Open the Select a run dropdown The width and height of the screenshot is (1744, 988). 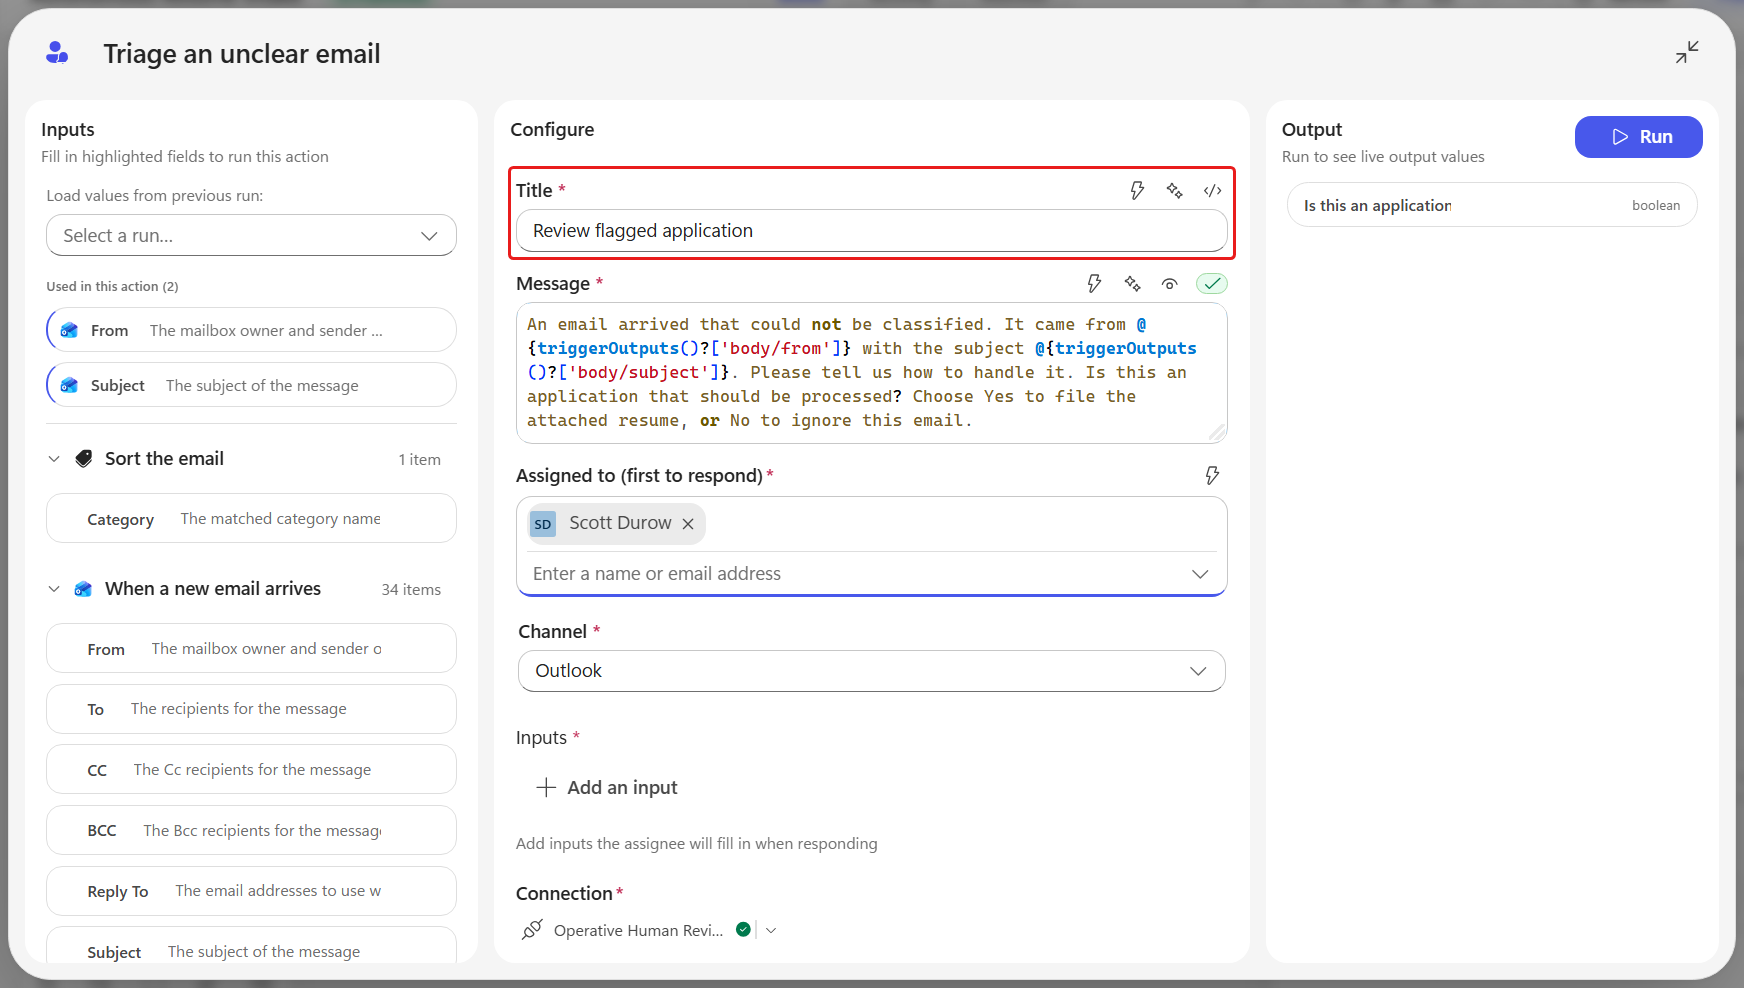point(251,236)
